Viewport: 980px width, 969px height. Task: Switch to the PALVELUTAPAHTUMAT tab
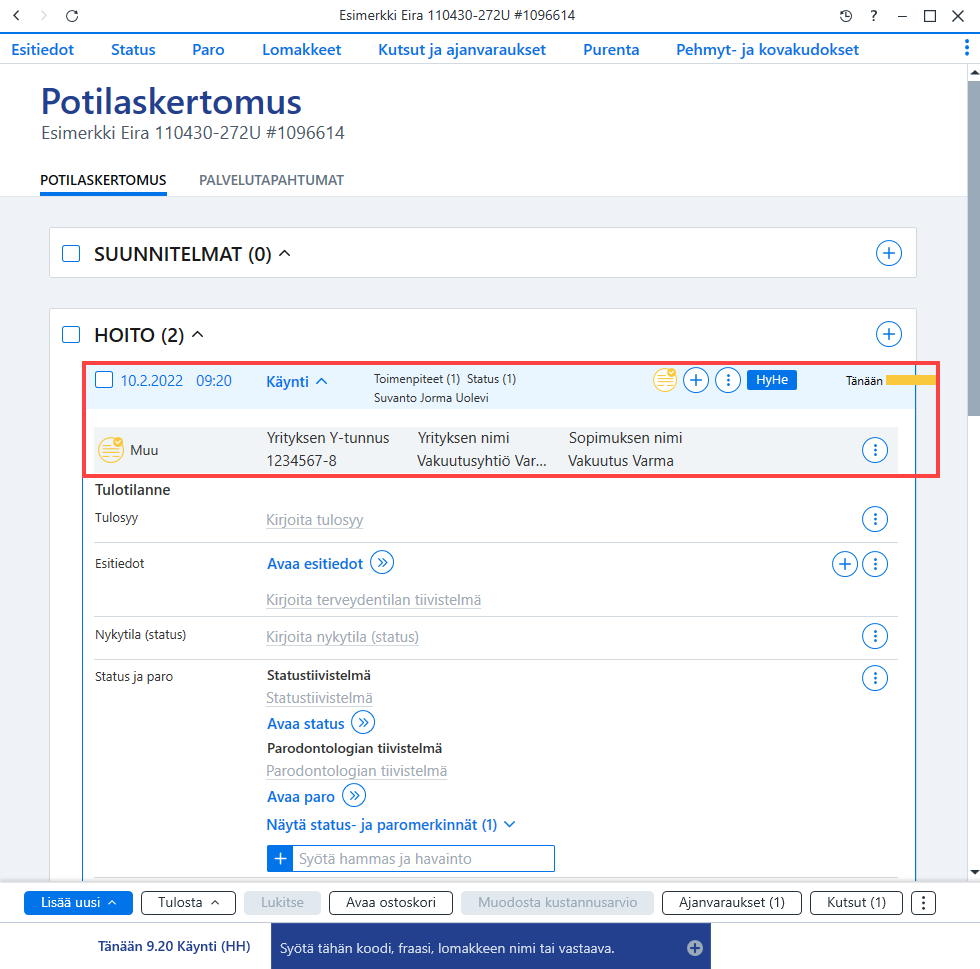tap(271, 180)
